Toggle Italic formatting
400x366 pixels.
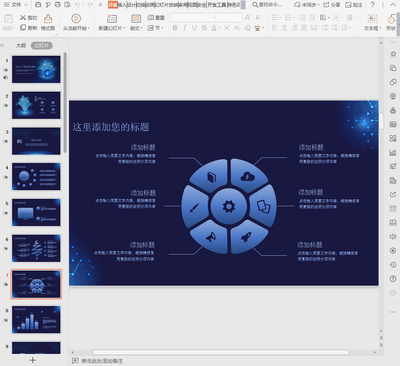[x=185, y=28]
